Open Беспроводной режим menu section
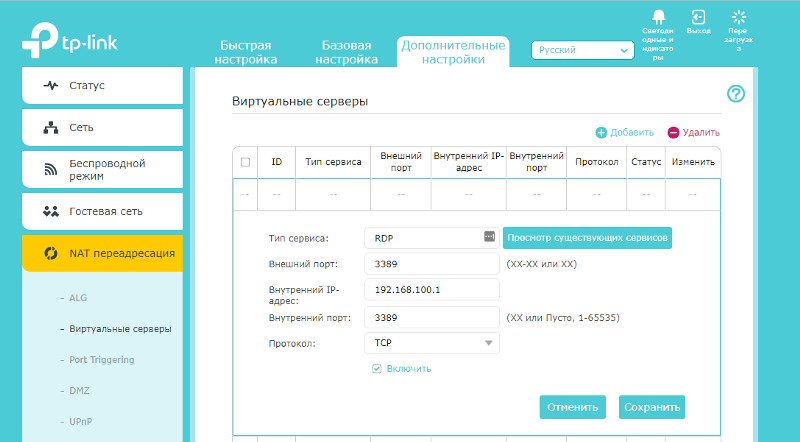This screenshot has width=800, height=442. tap(103, 169)
